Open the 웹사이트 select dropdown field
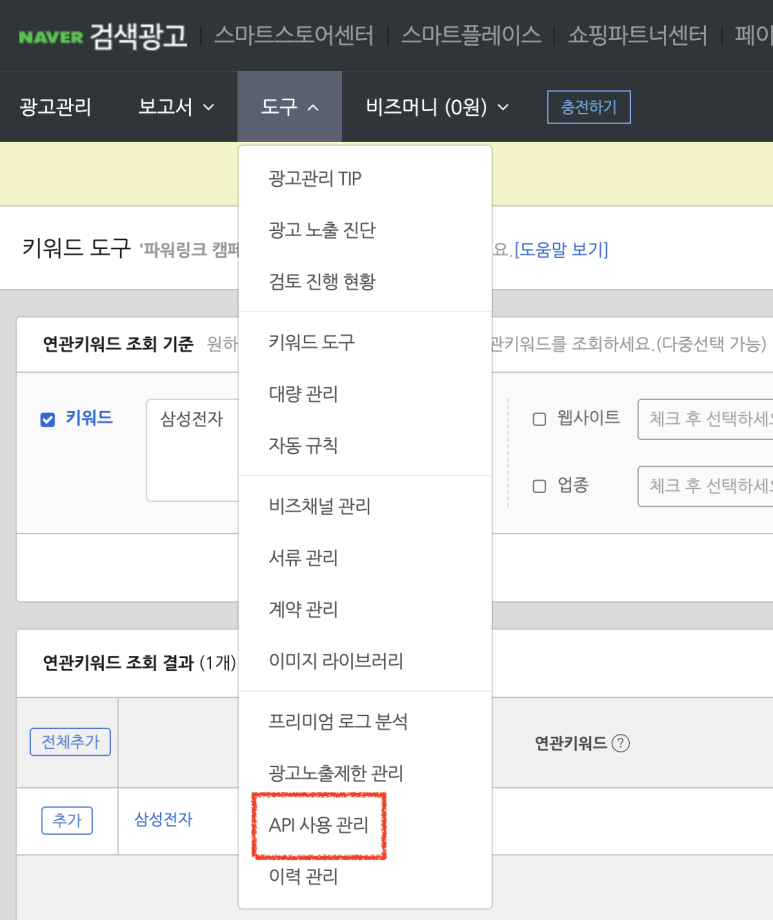 click(706, 419)
